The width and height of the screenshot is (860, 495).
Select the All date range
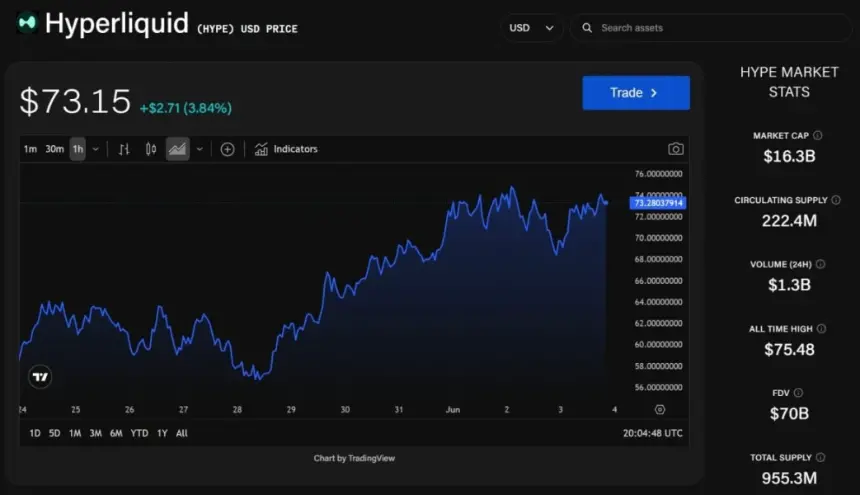182,433
